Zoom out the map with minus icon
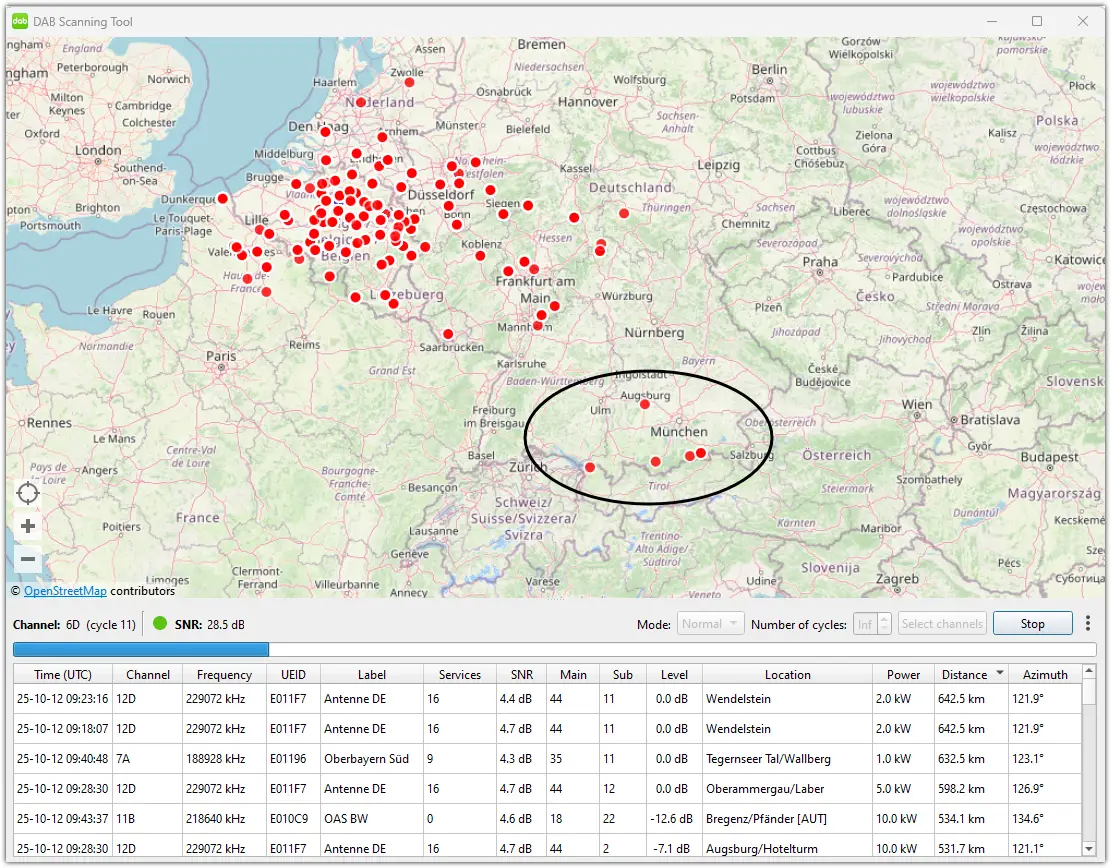The height and width of the screenshot is (868, 1111). click(x=28, y=559)
